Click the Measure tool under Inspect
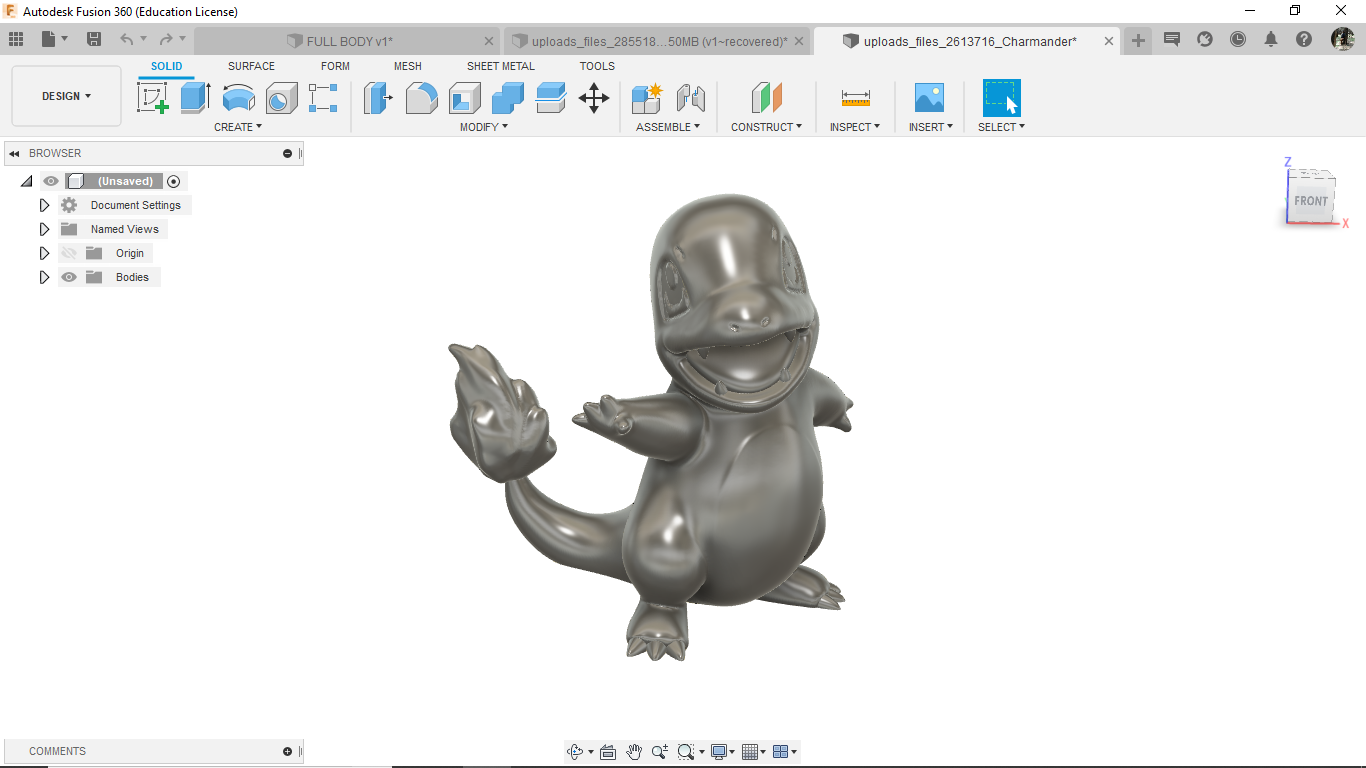Viewport: 1366px width, 768px height. tap(853, 98)
